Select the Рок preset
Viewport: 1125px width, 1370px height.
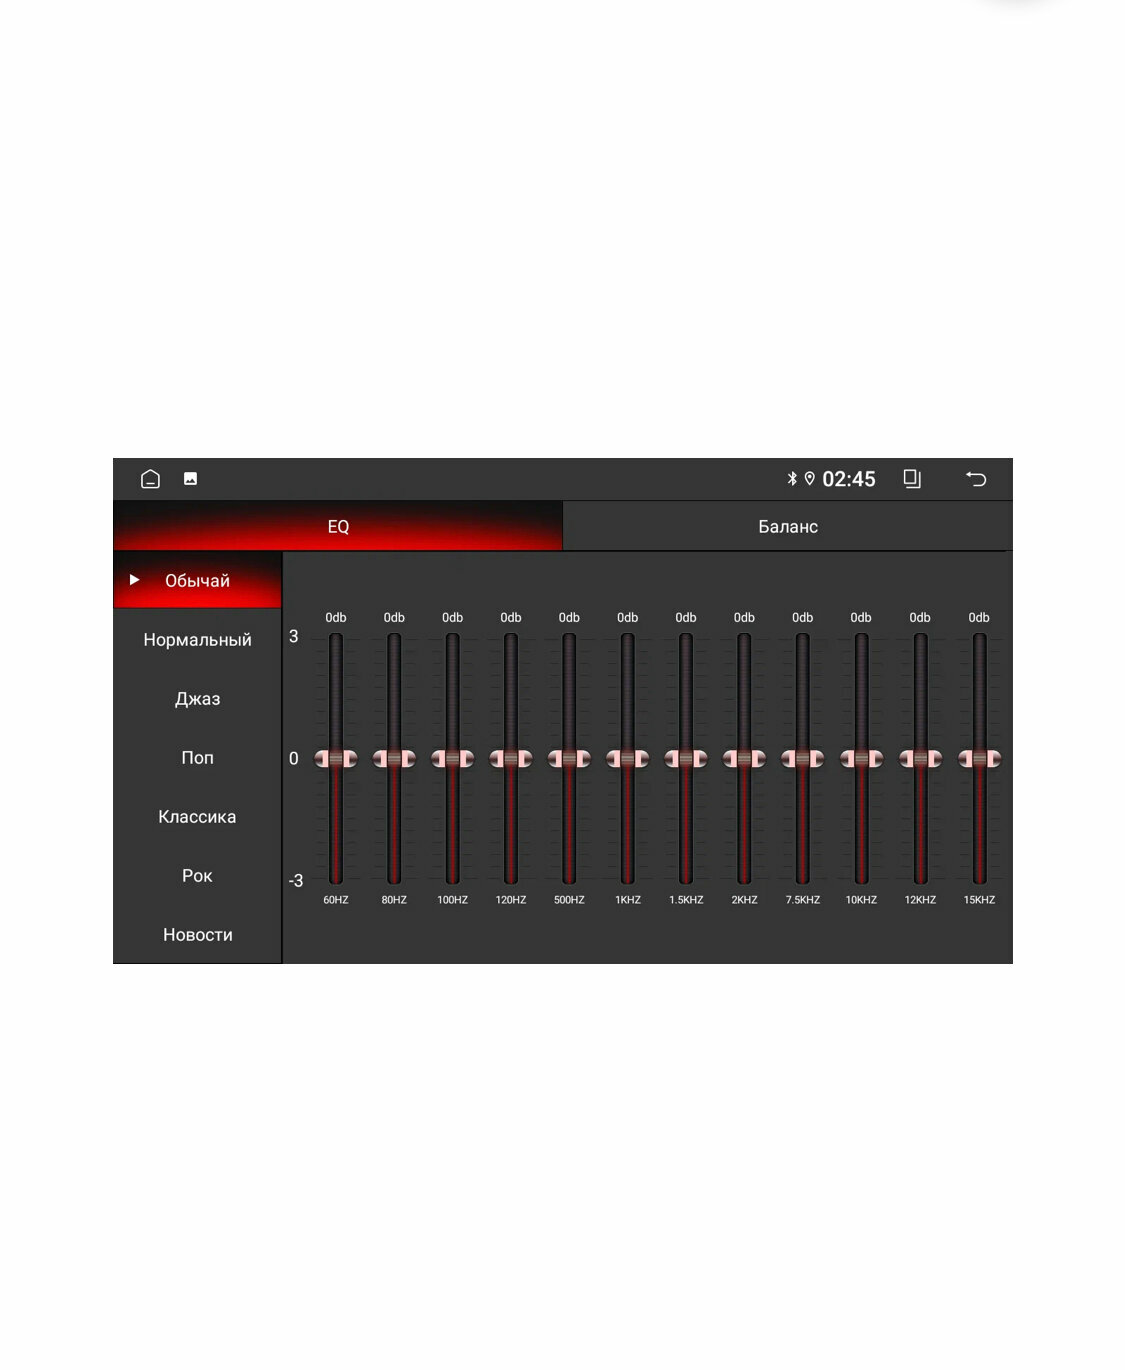pyautogui.click(x=198, y=875)
